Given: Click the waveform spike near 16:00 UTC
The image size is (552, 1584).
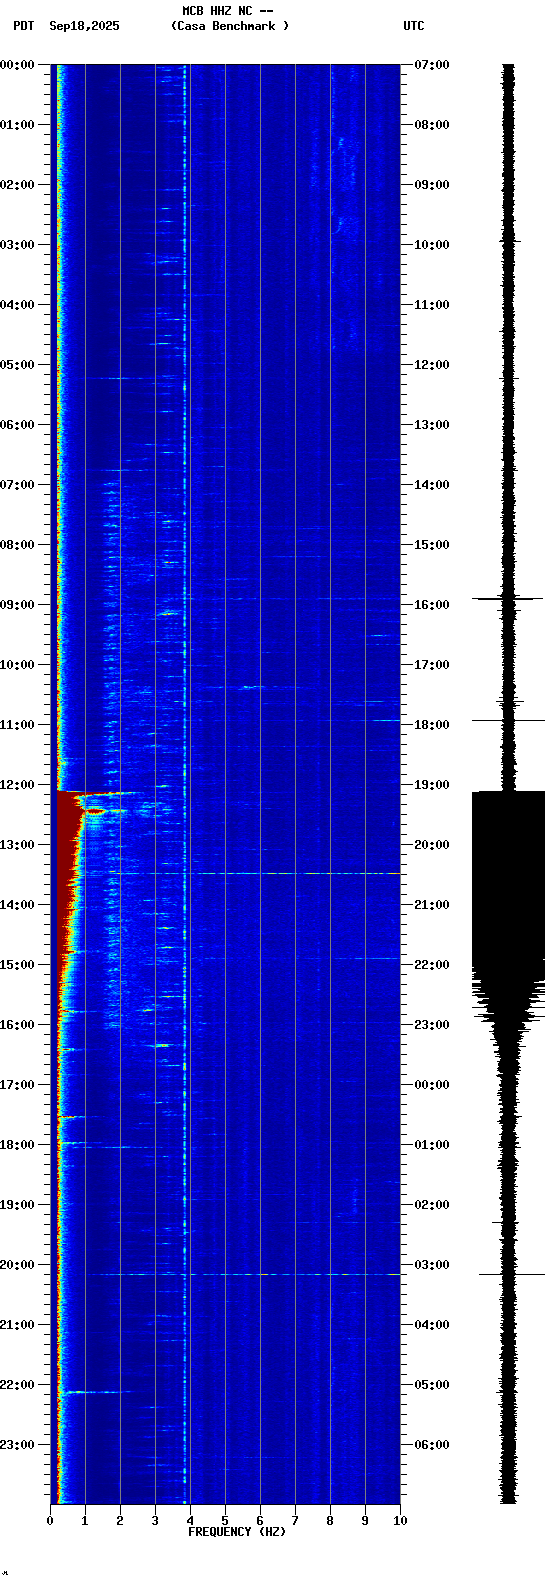Looking at the screenshot, I should coord(509,598).
